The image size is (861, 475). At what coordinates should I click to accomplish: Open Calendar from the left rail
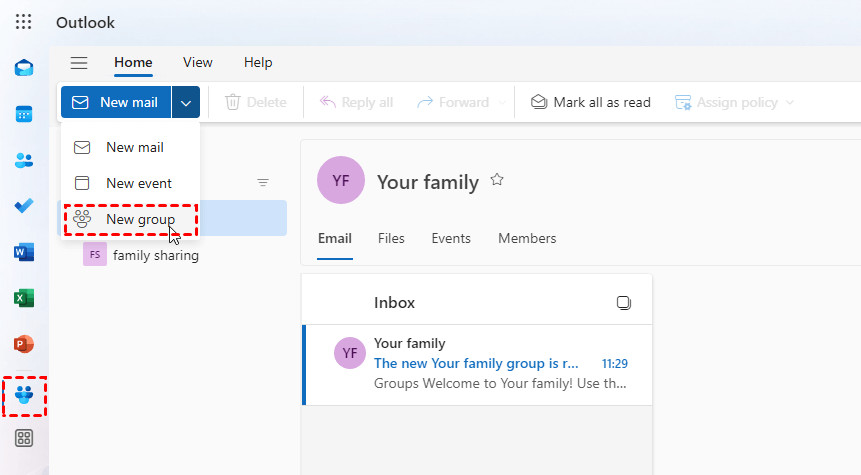[24, 114]
